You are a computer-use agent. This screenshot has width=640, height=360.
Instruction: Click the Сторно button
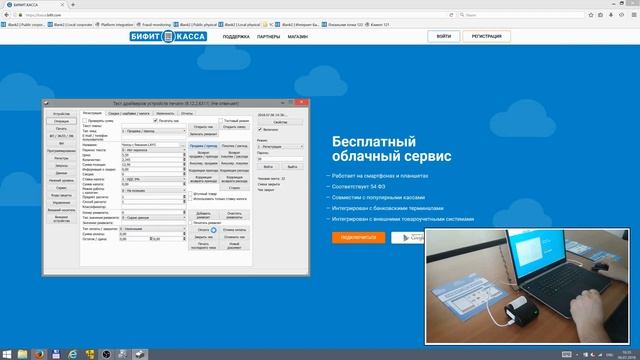click(235, 188)
